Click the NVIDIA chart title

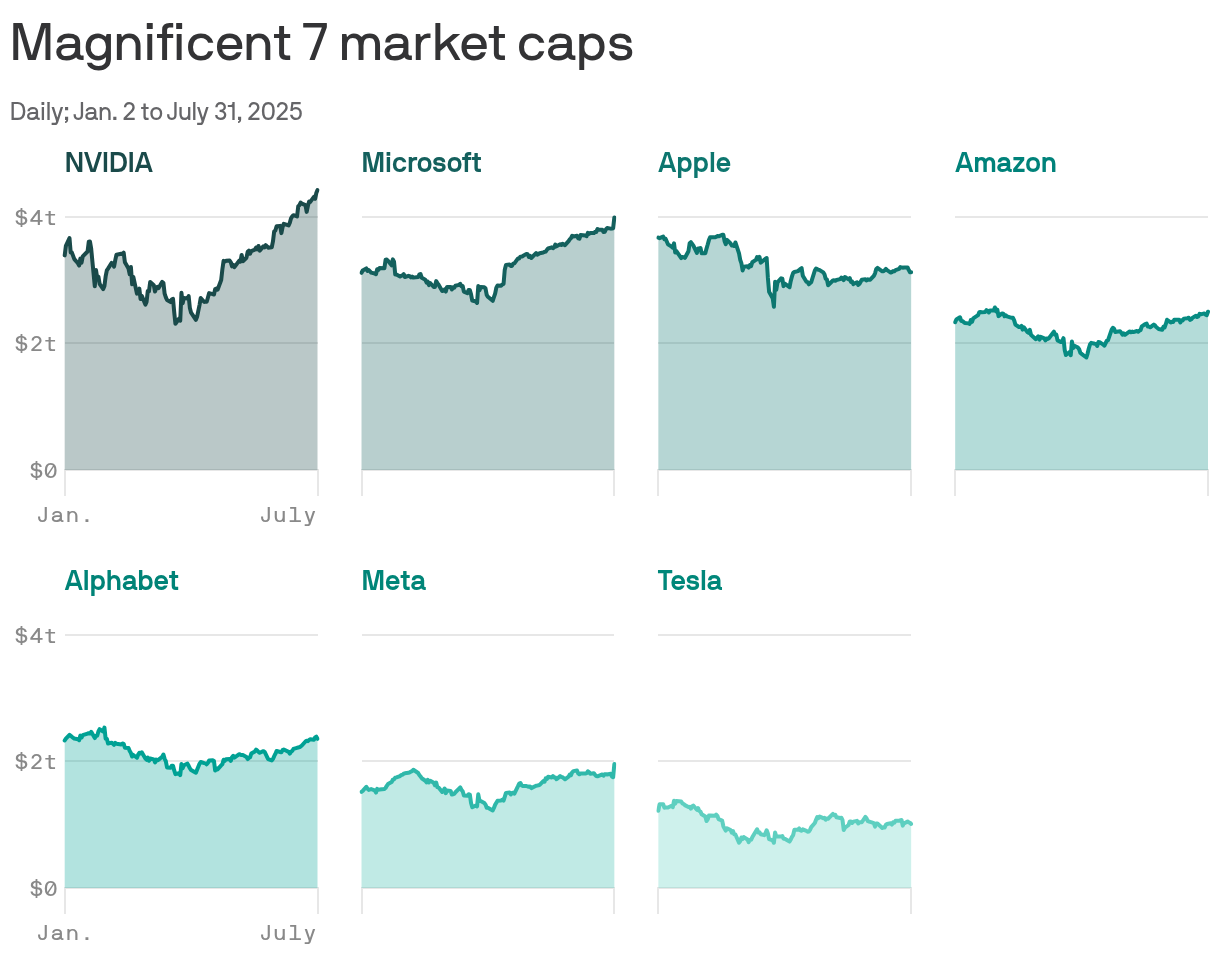[x=109, y=163]
